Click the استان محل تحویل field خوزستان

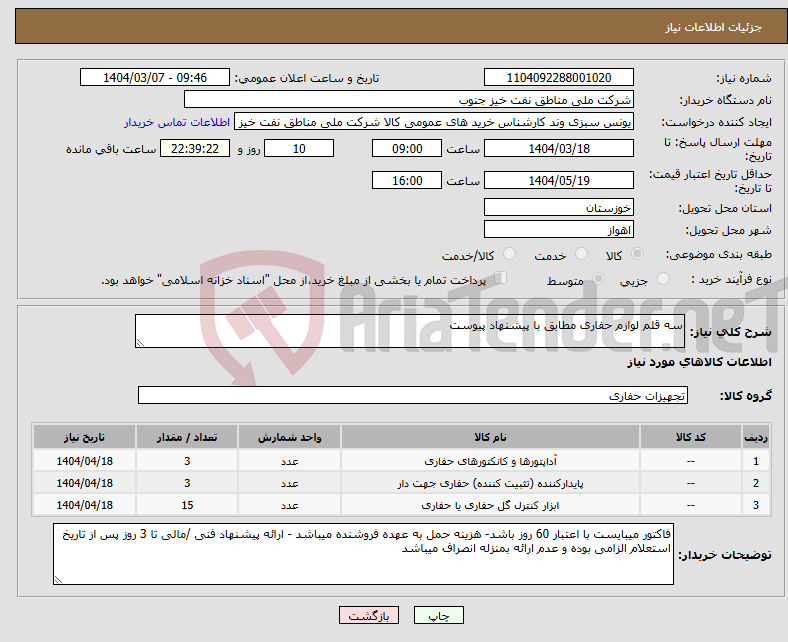558,208
